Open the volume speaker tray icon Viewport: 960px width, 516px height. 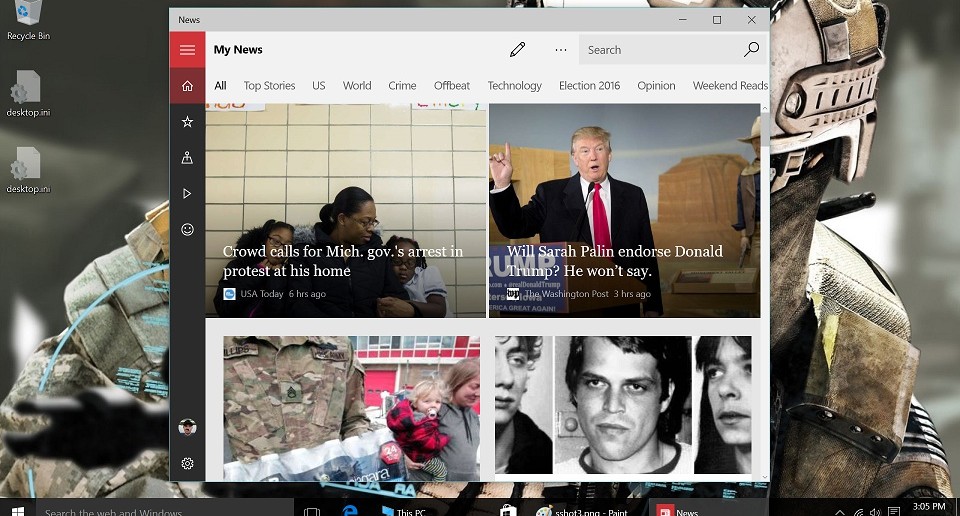(x=875, y=512)
